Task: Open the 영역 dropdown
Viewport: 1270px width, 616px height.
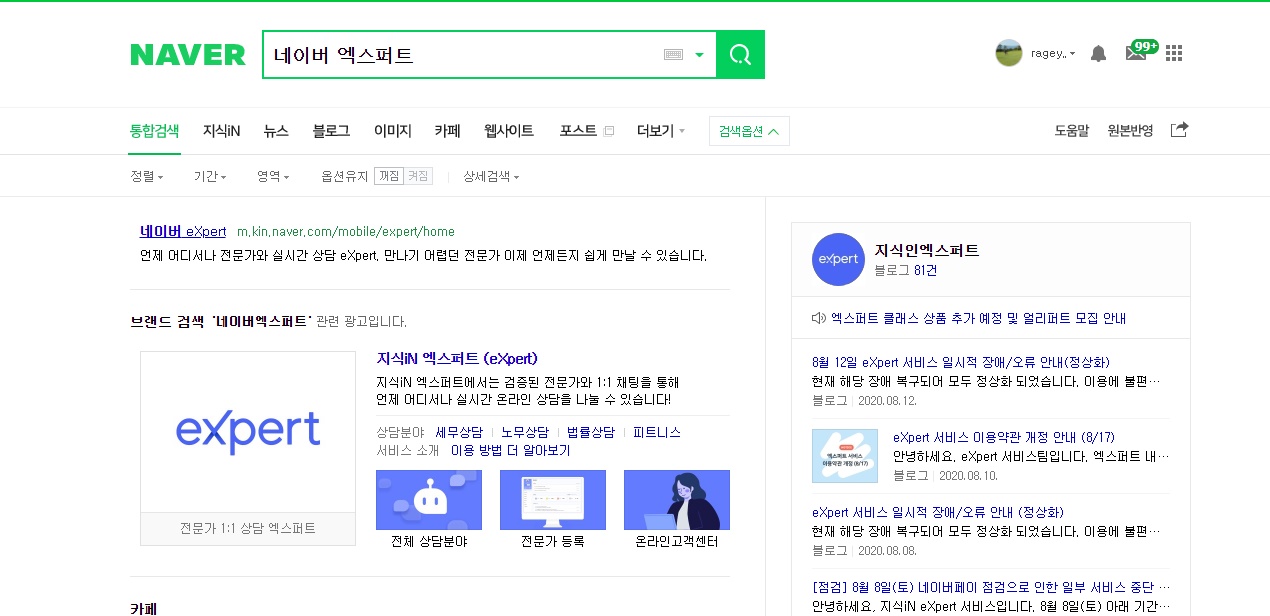Action: coord(273,176)
